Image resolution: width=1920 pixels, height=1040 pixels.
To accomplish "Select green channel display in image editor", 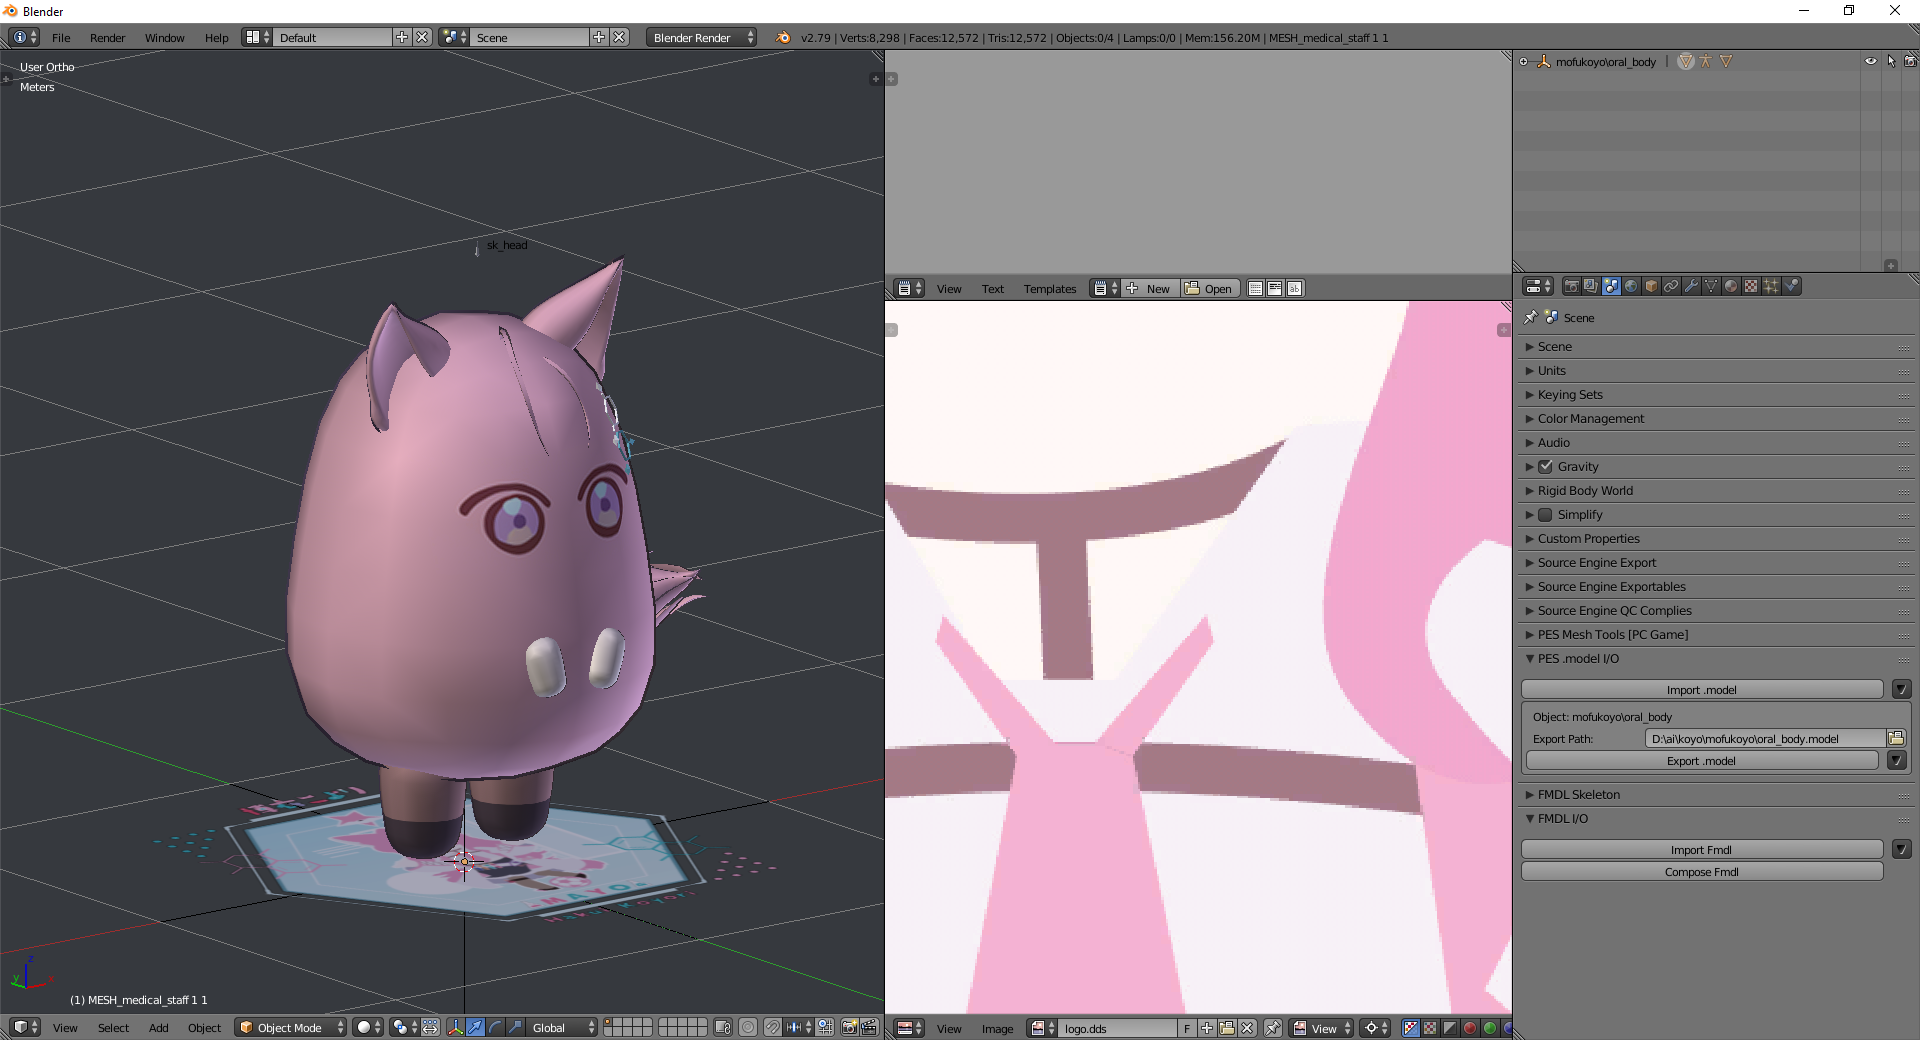I will pos(1490,1028).
